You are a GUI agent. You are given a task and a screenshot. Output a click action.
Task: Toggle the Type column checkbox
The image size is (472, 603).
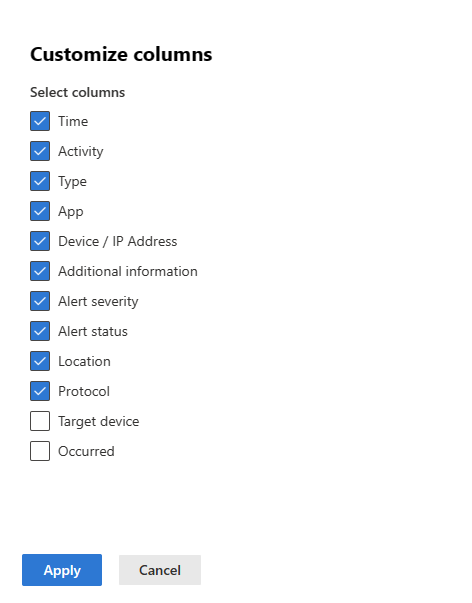(x=40, y=181)
